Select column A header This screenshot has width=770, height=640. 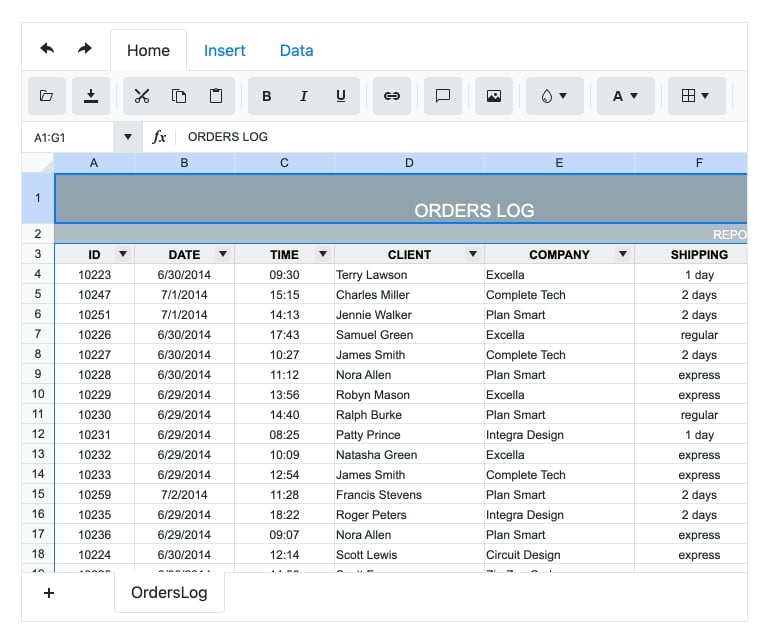(94, 163)
